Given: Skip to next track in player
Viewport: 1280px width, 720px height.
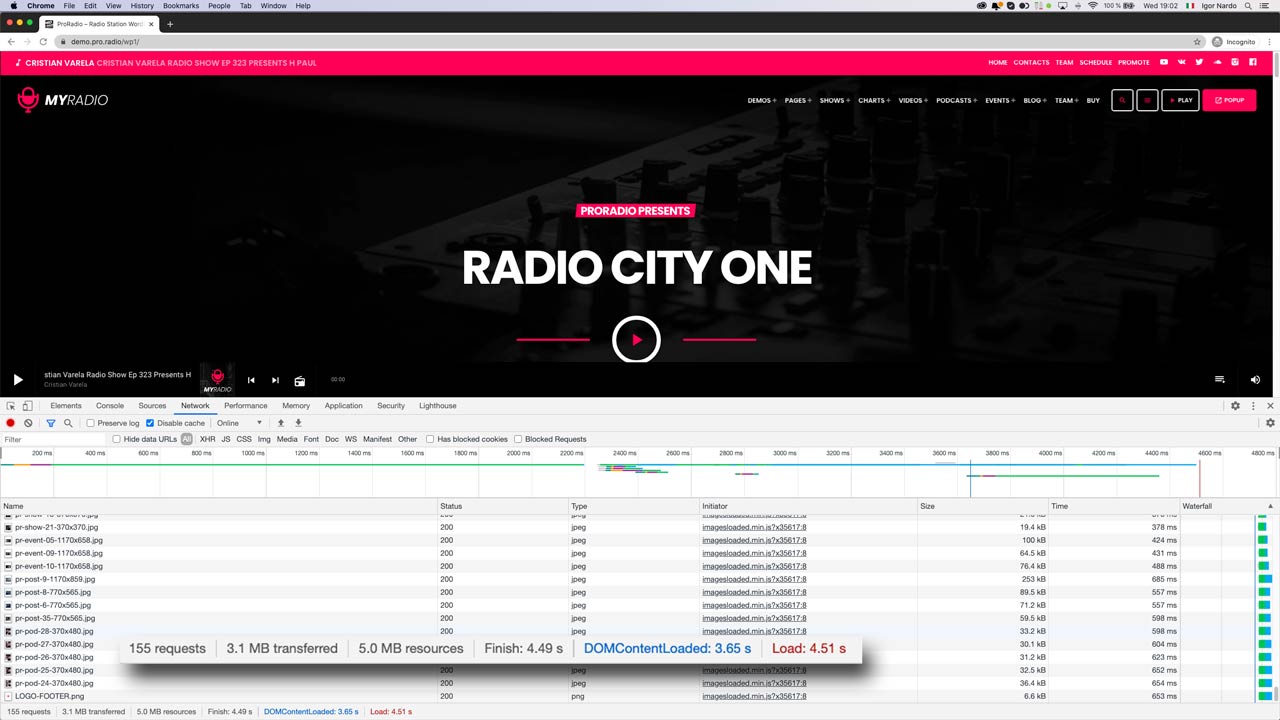Looking at the screenshot, I should [x=275, y=380].
